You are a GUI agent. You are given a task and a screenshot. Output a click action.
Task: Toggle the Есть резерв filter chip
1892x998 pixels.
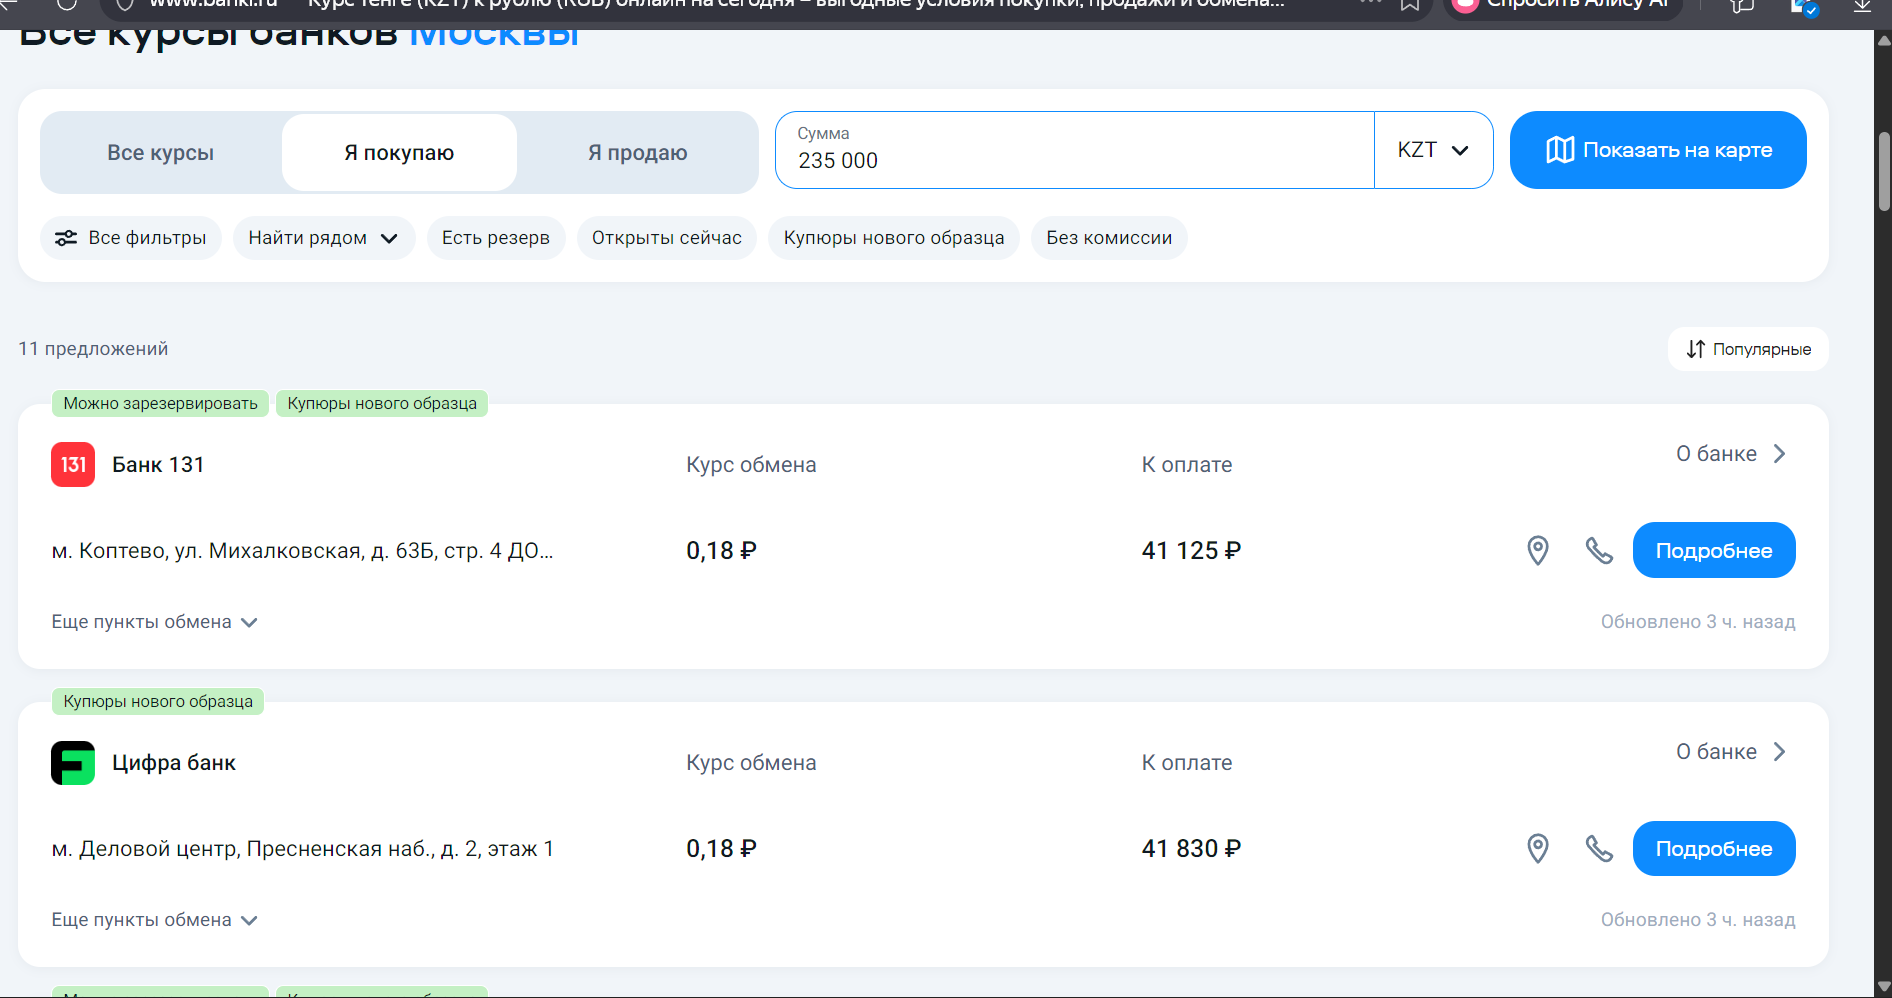click(496, 238)
